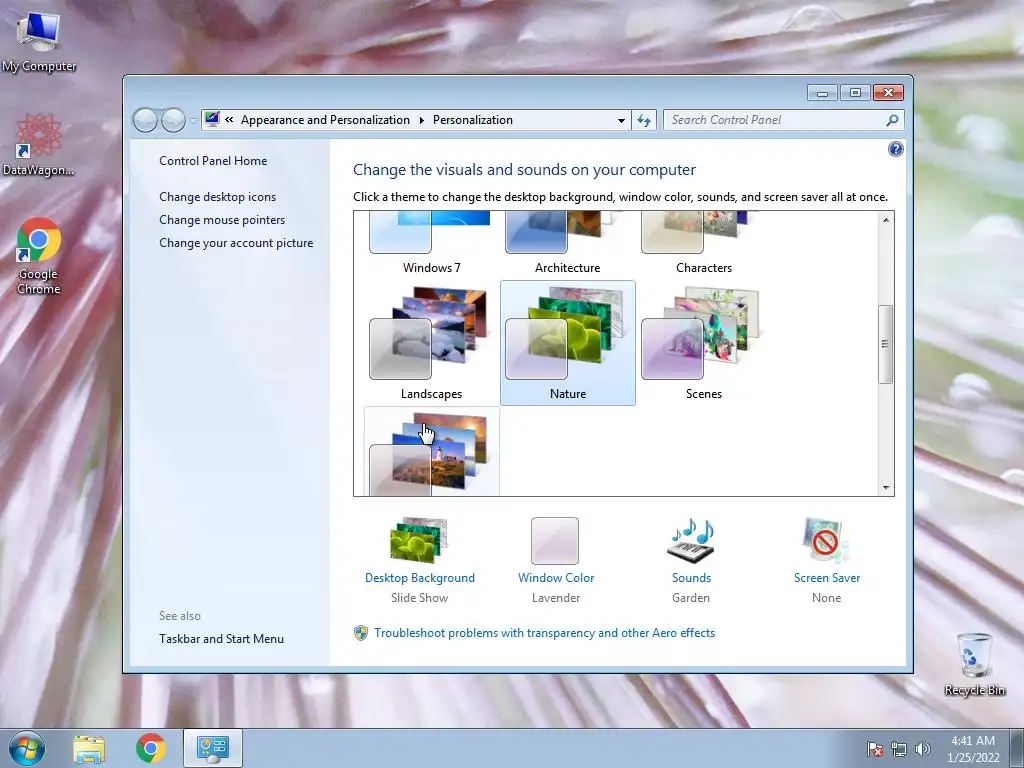The width and height of the screenshot is (1024, 768).
Task: Maximize the Personalization window
Action: click(x=855, y=93)
